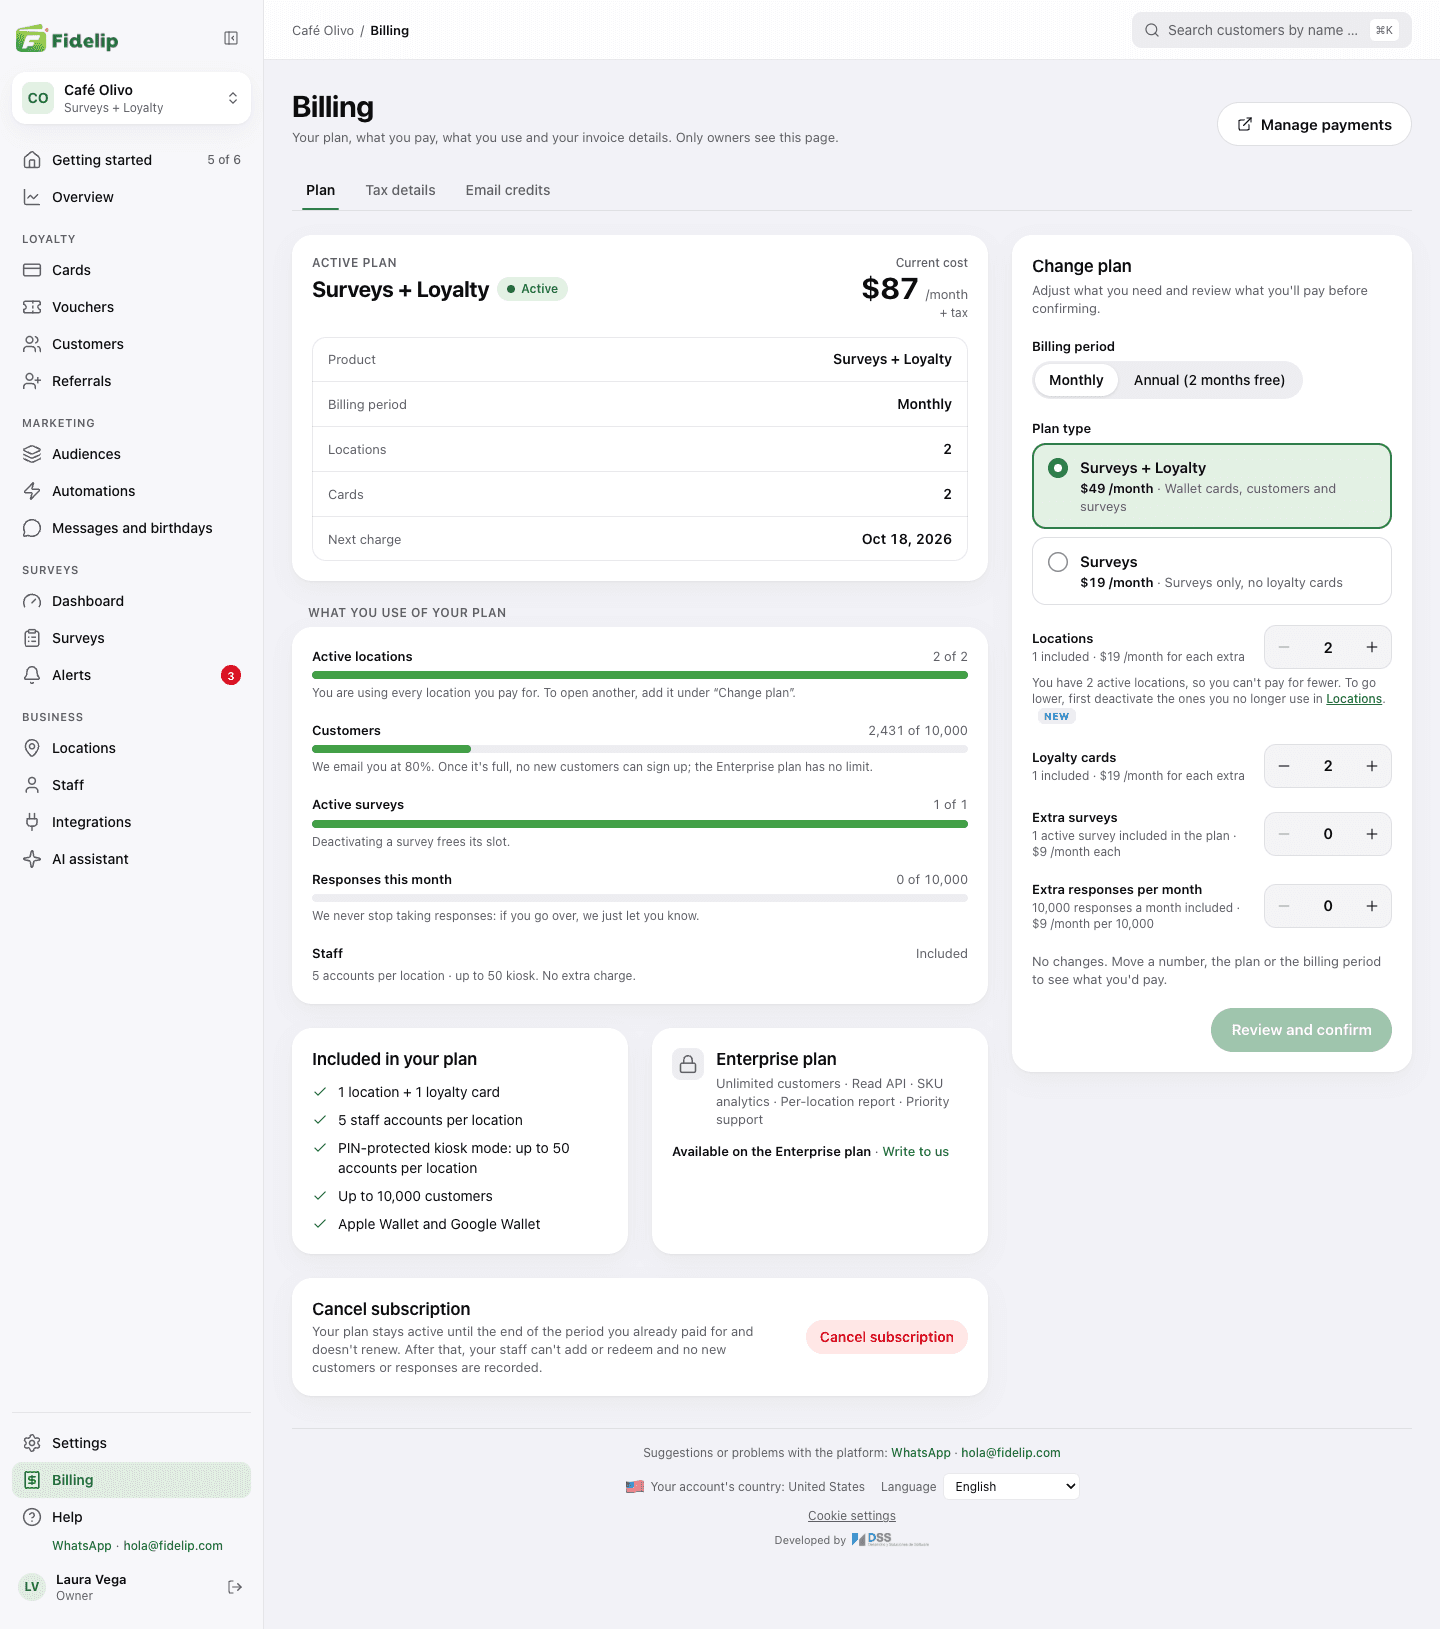Follow the Write to us link
The width and height of the screenshot is (1440, 1629).
[x=916, y=1152]
